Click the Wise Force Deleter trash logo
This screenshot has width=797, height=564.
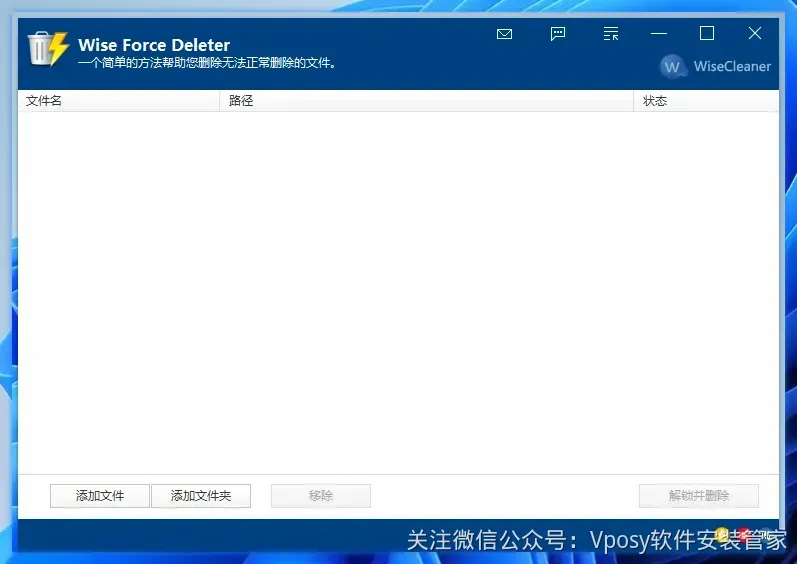pos(48,49)
